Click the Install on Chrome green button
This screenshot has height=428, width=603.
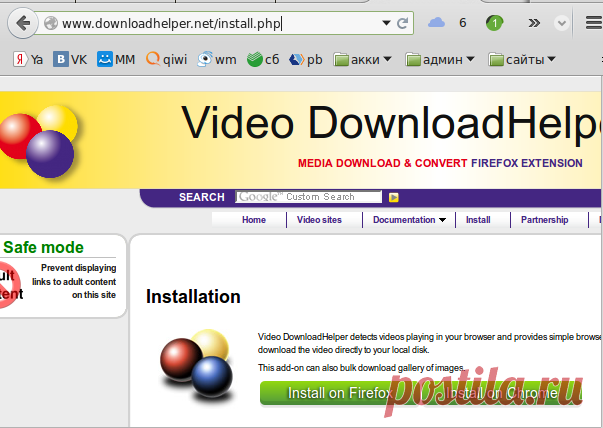click(500, 393)
